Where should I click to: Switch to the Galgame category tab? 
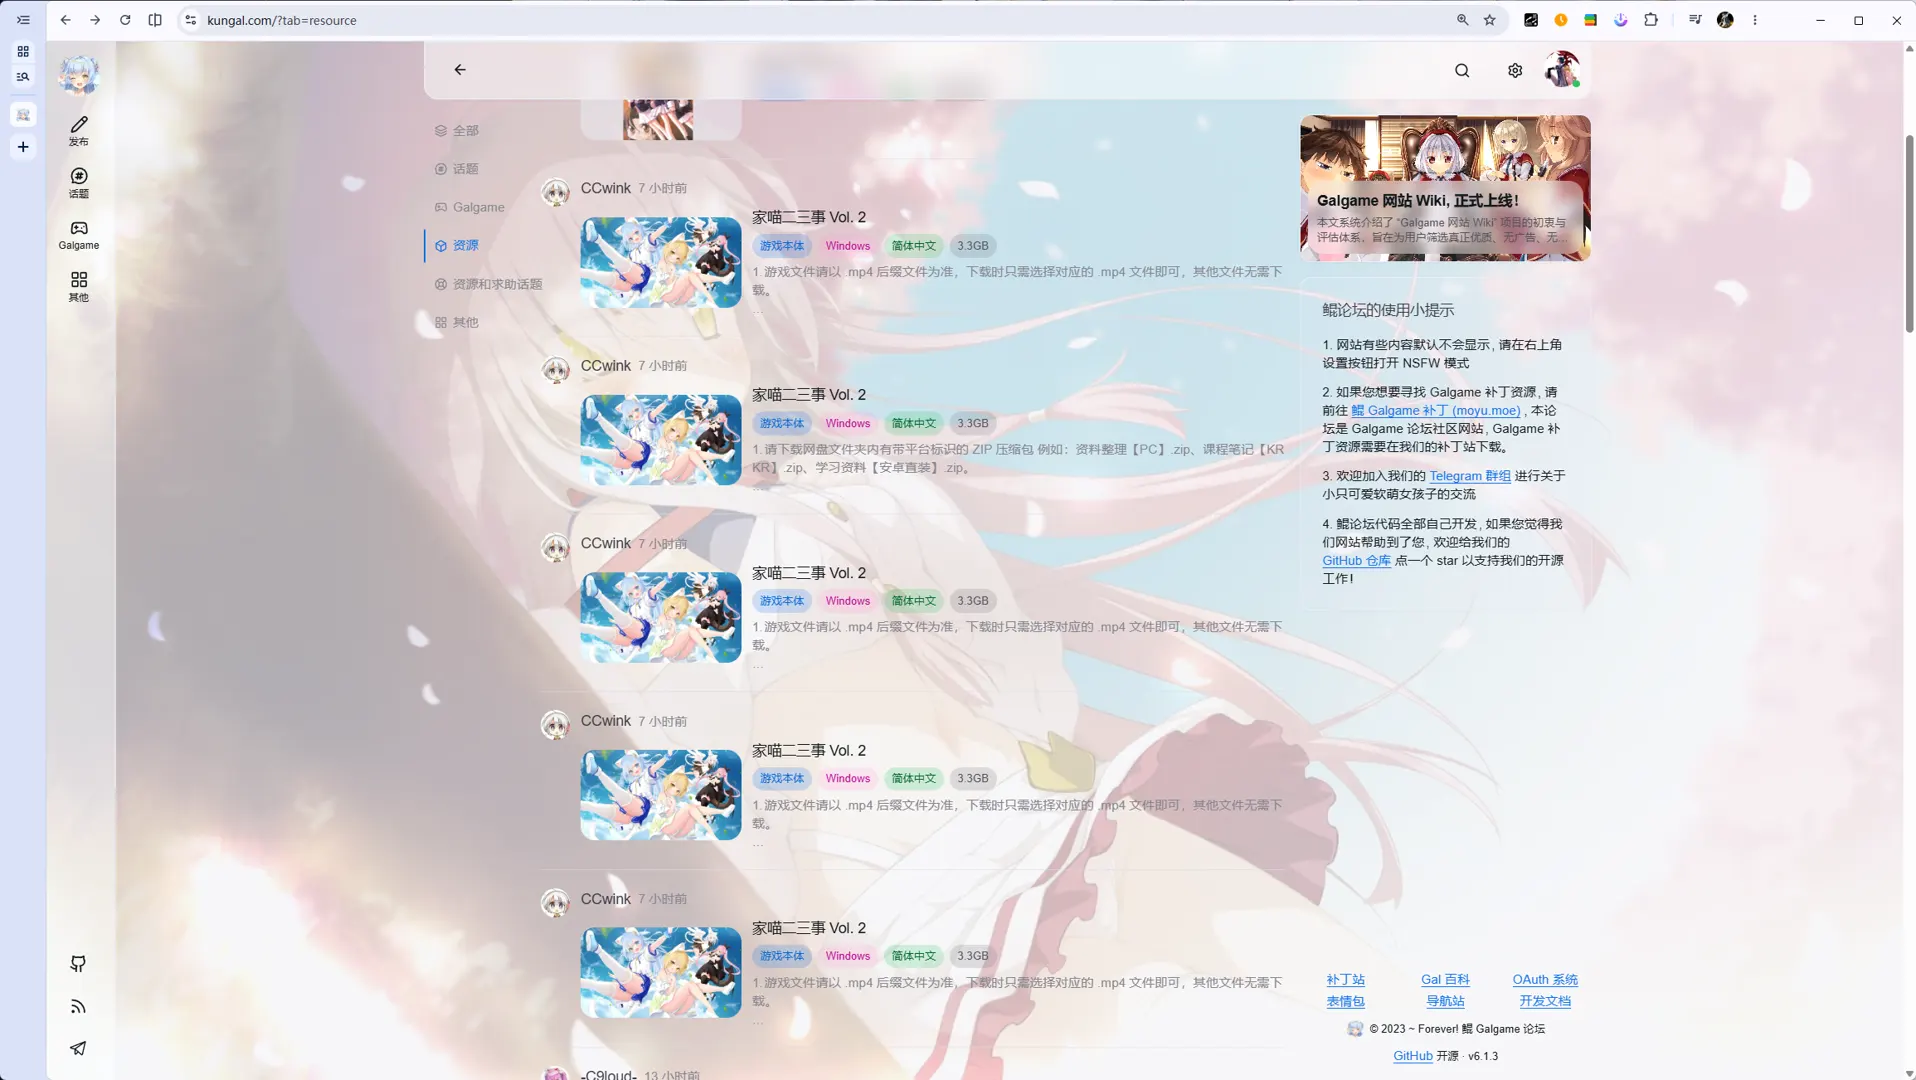(x=470, y=207)
